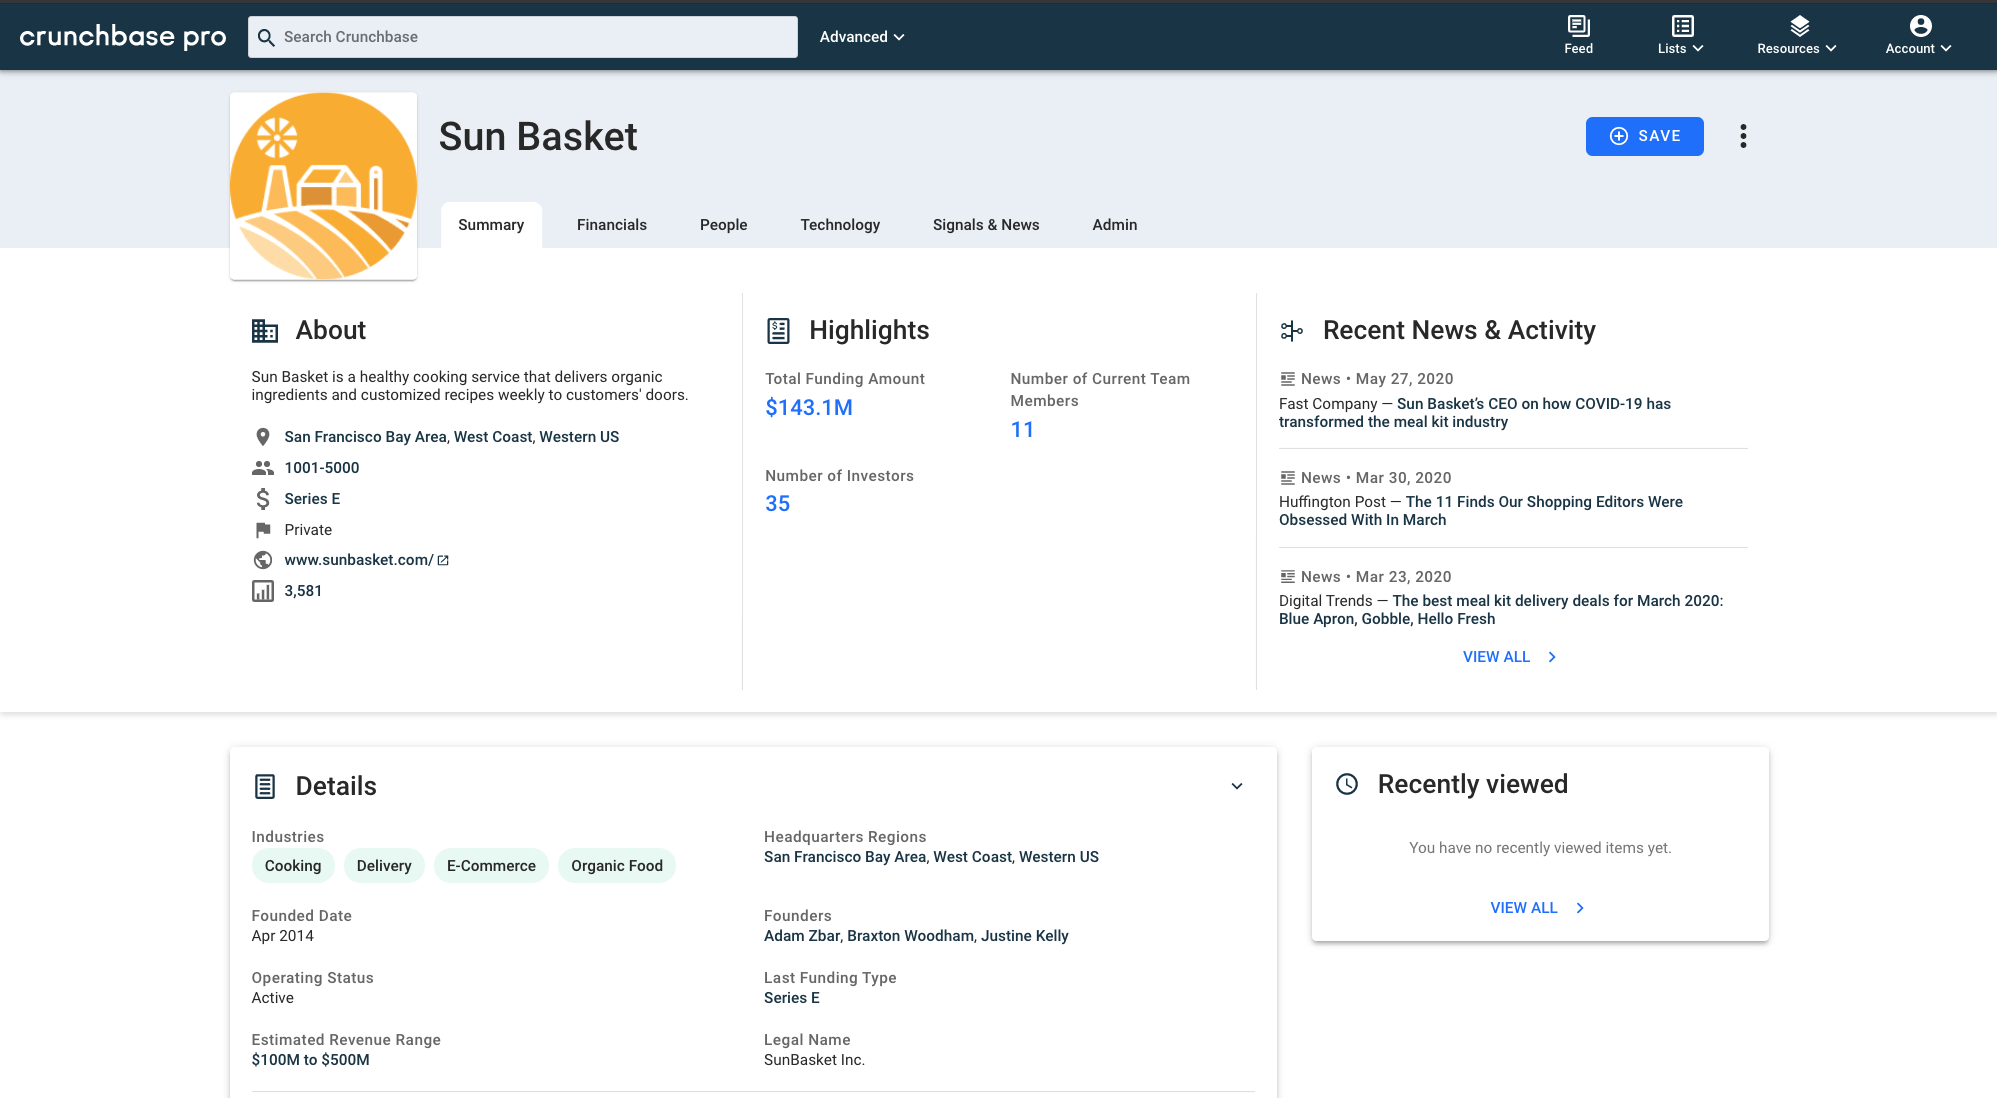
Task: Expand the Resources dropdown chevron
Action: point(1831,48)
